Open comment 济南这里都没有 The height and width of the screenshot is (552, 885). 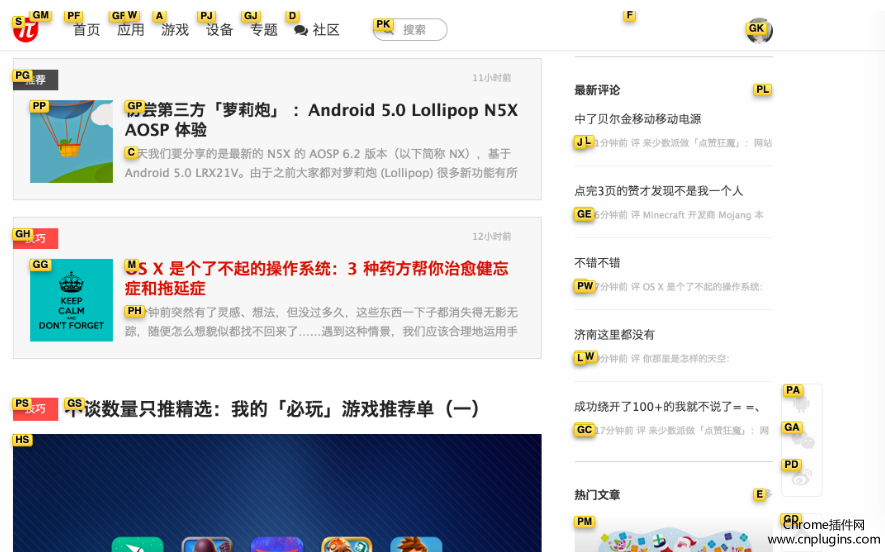click(615, 335)
